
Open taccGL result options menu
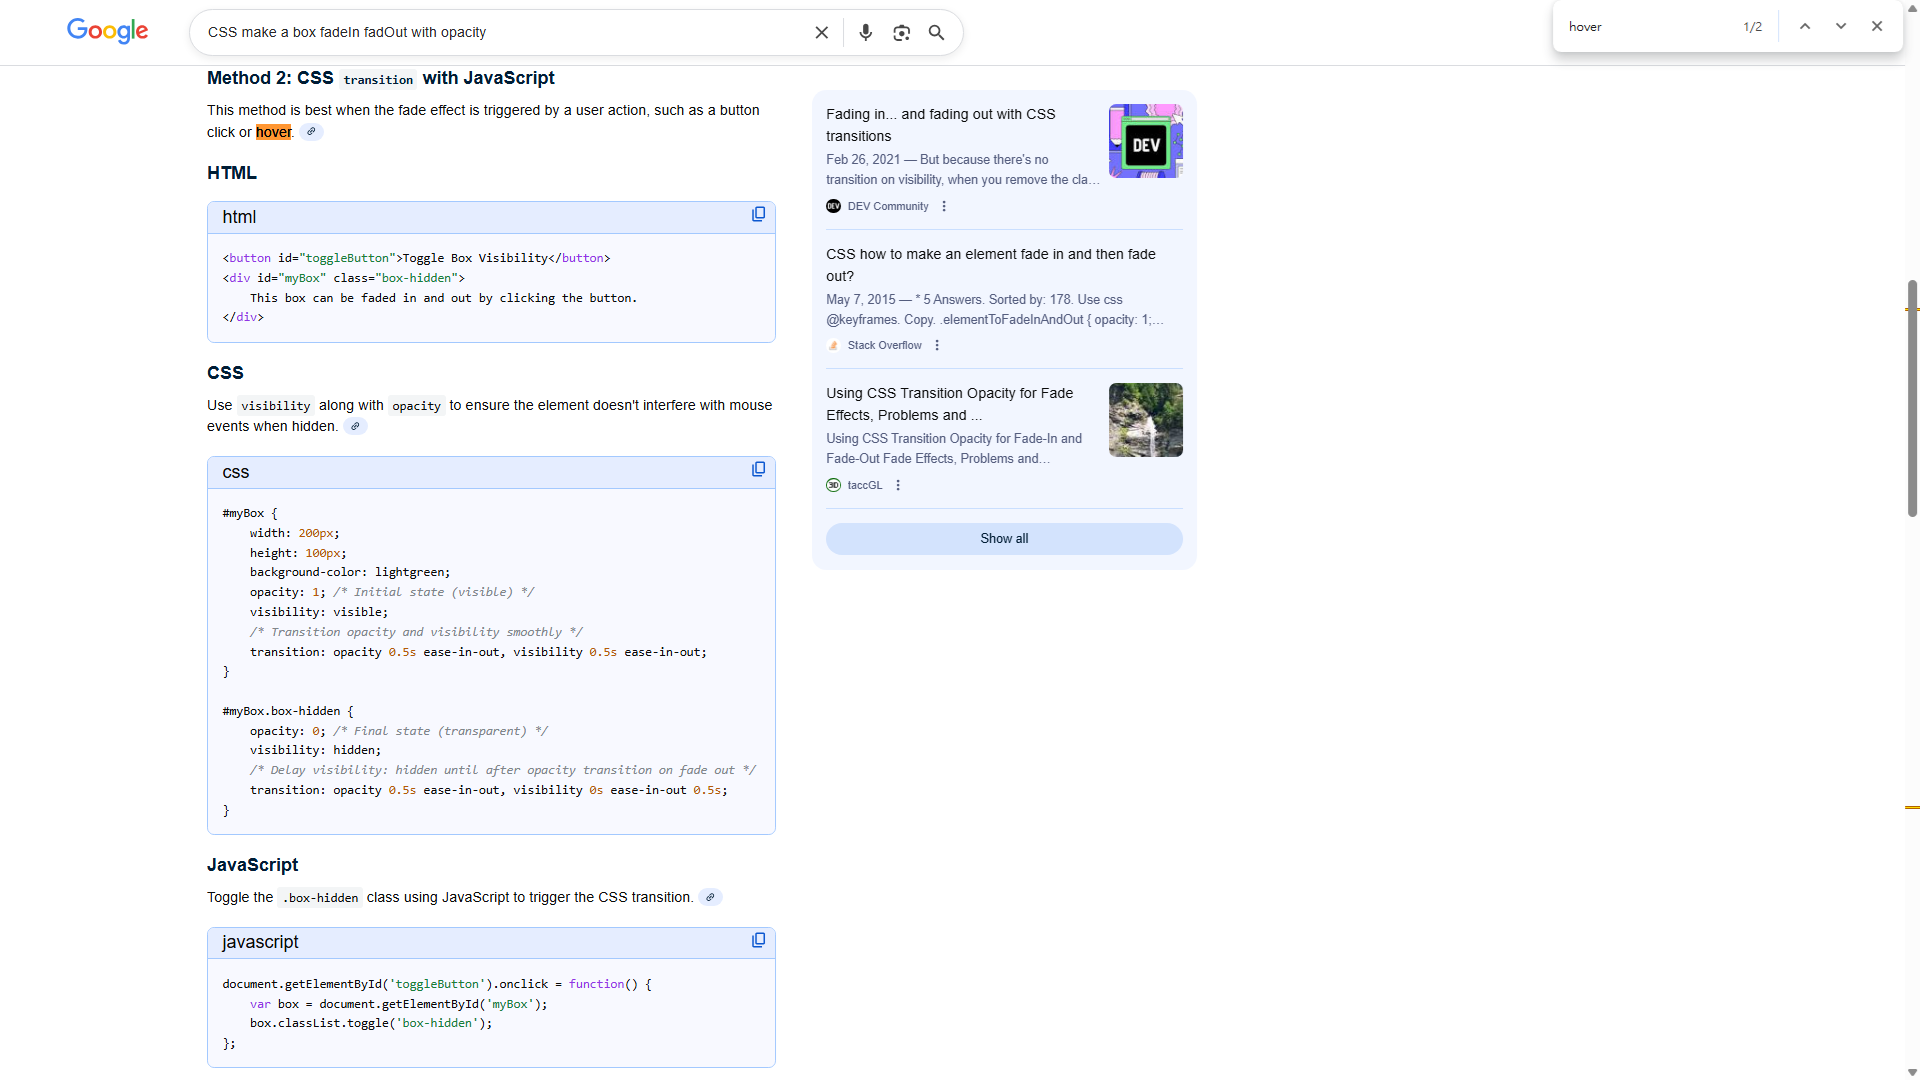(898, 486)
